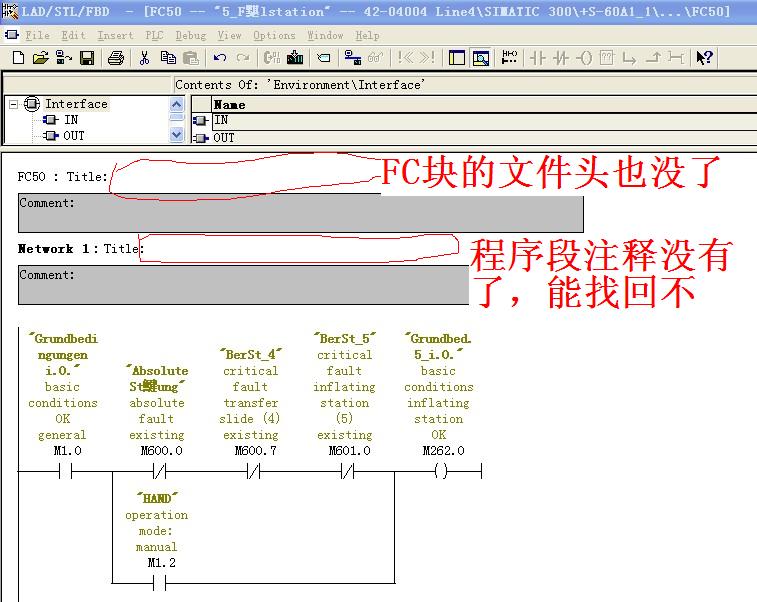Click the close branch icon
The width and height of the screenshot is (757, 602).
653,58
